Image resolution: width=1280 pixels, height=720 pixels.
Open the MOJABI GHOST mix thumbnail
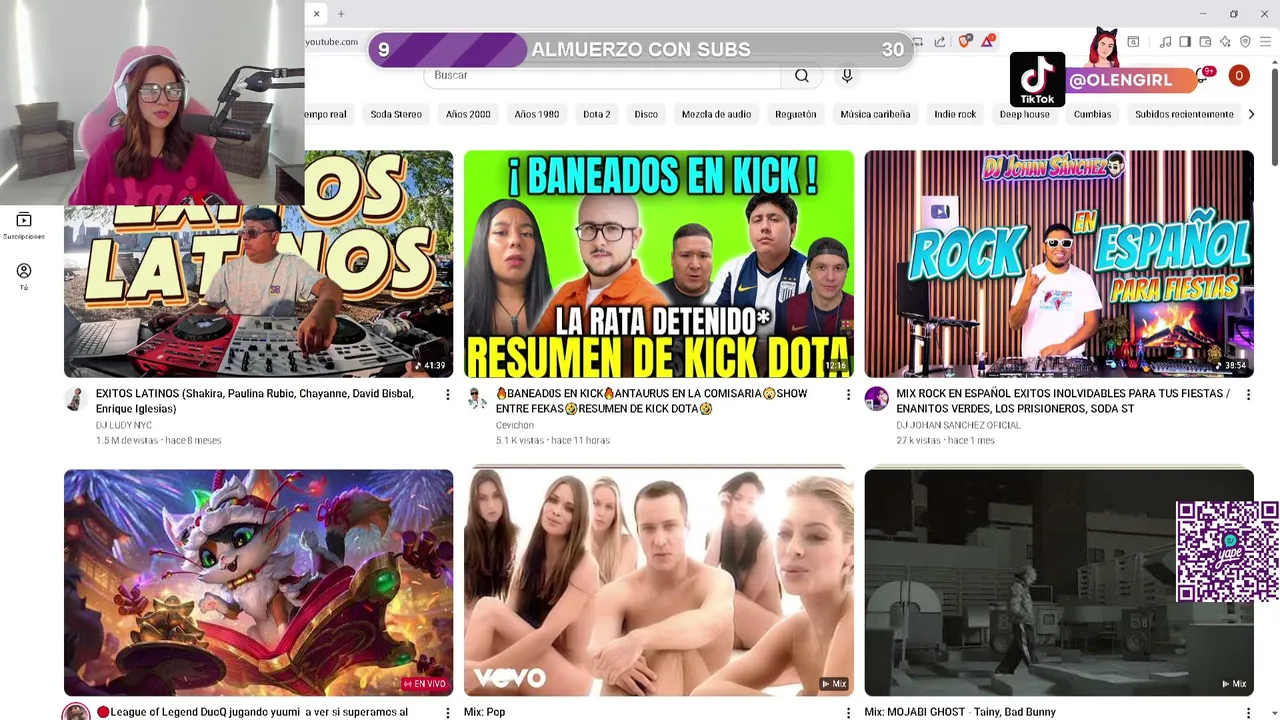coord(1059,582)
